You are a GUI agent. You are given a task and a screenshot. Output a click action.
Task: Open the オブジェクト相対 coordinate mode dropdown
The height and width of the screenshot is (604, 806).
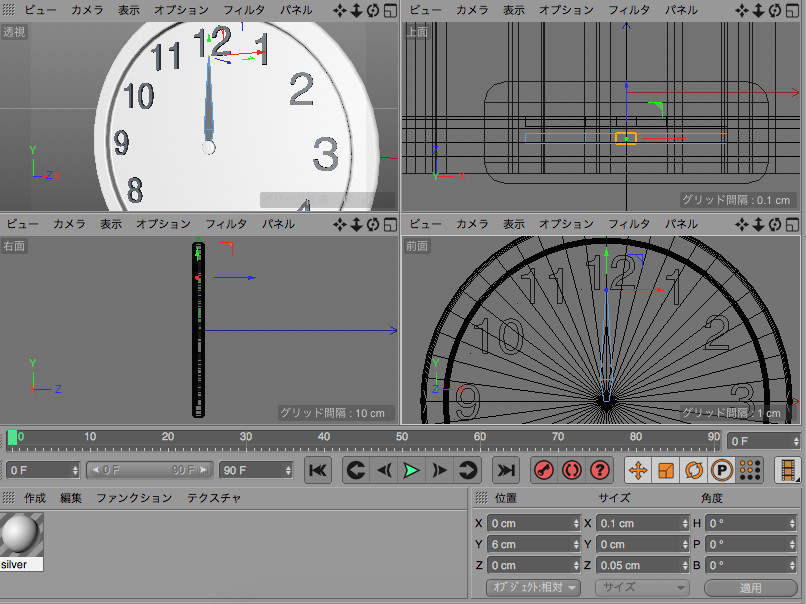coord(533,587)
